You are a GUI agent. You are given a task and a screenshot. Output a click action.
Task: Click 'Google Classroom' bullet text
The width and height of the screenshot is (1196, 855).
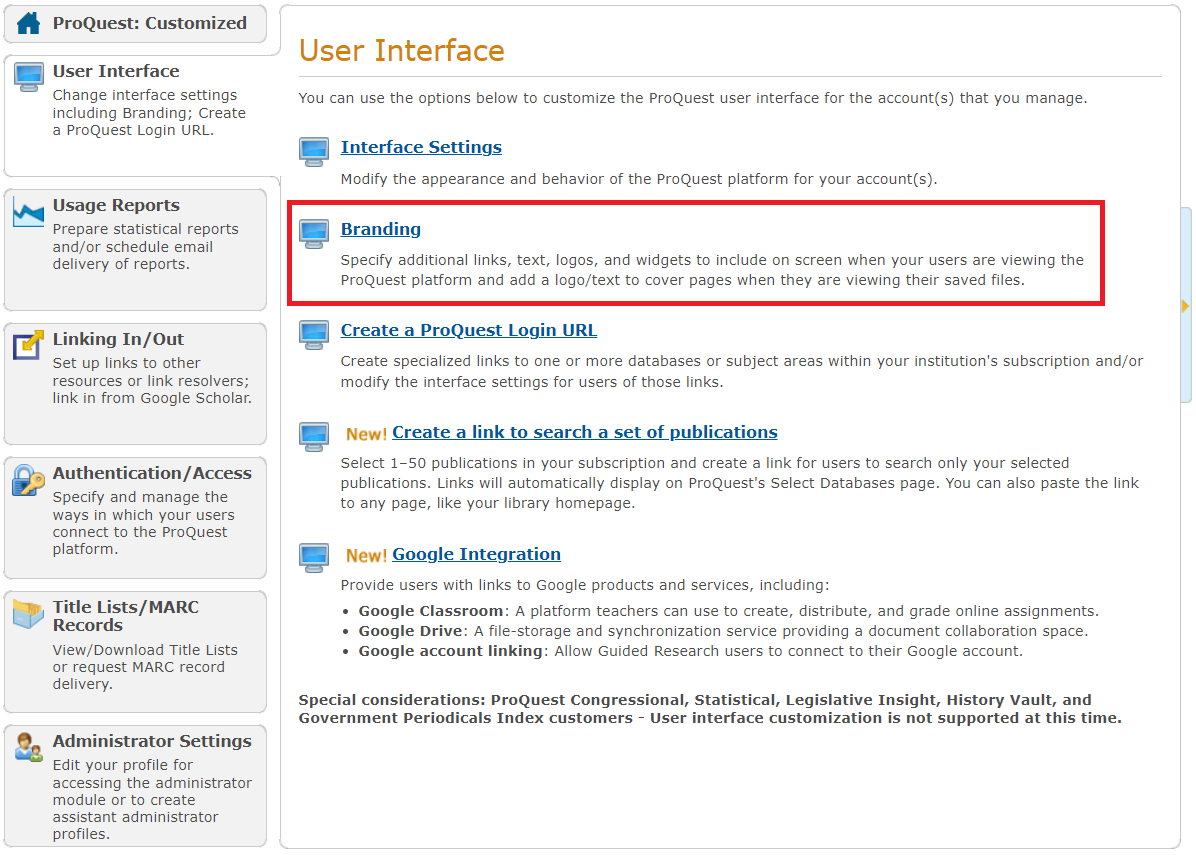click(728, 611)
